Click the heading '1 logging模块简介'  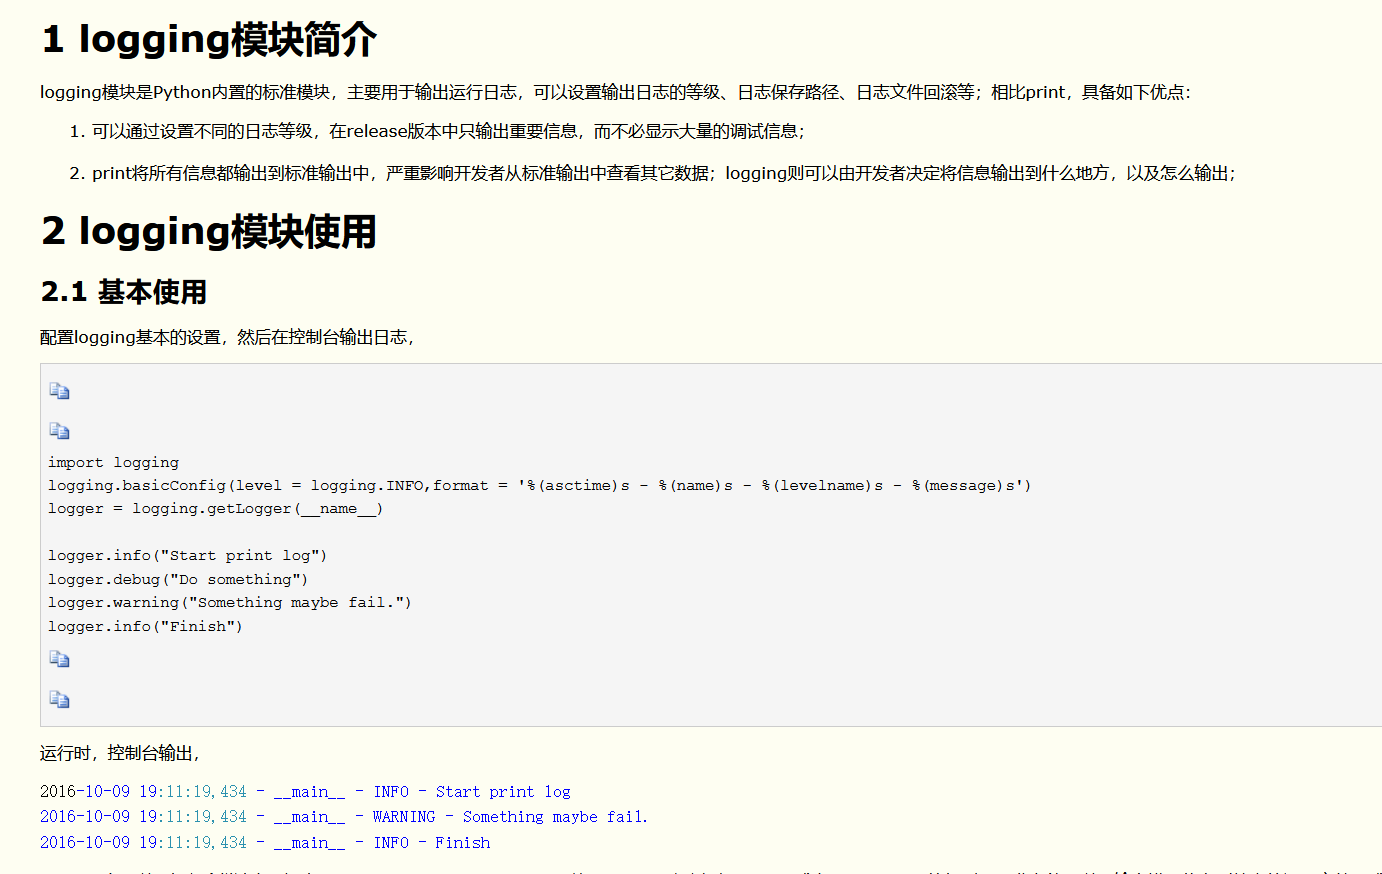pos(209,40)
